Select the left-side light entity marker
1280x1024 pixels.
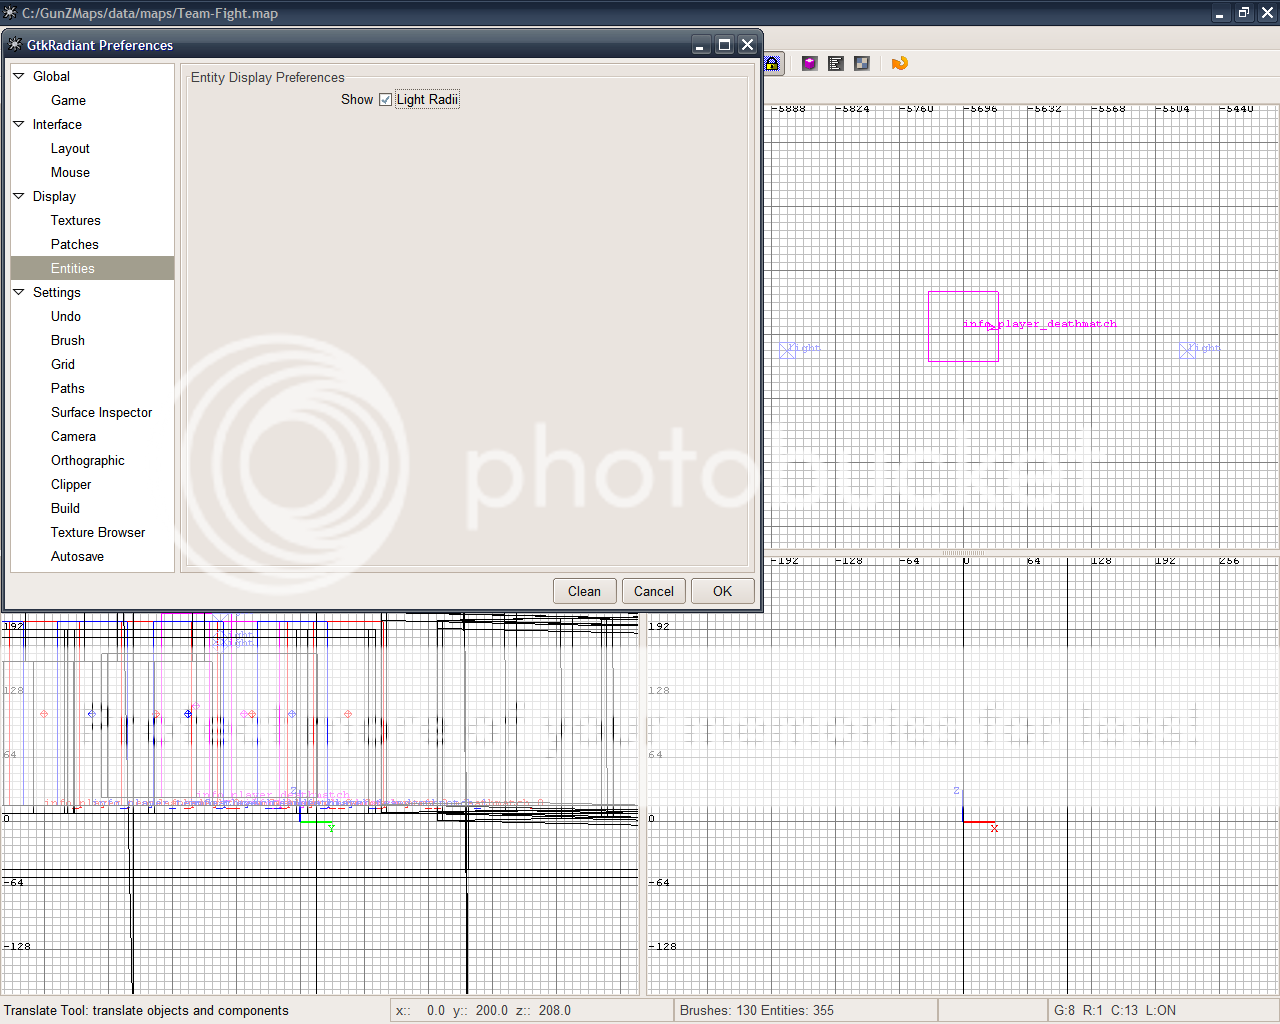coord(788,350)
